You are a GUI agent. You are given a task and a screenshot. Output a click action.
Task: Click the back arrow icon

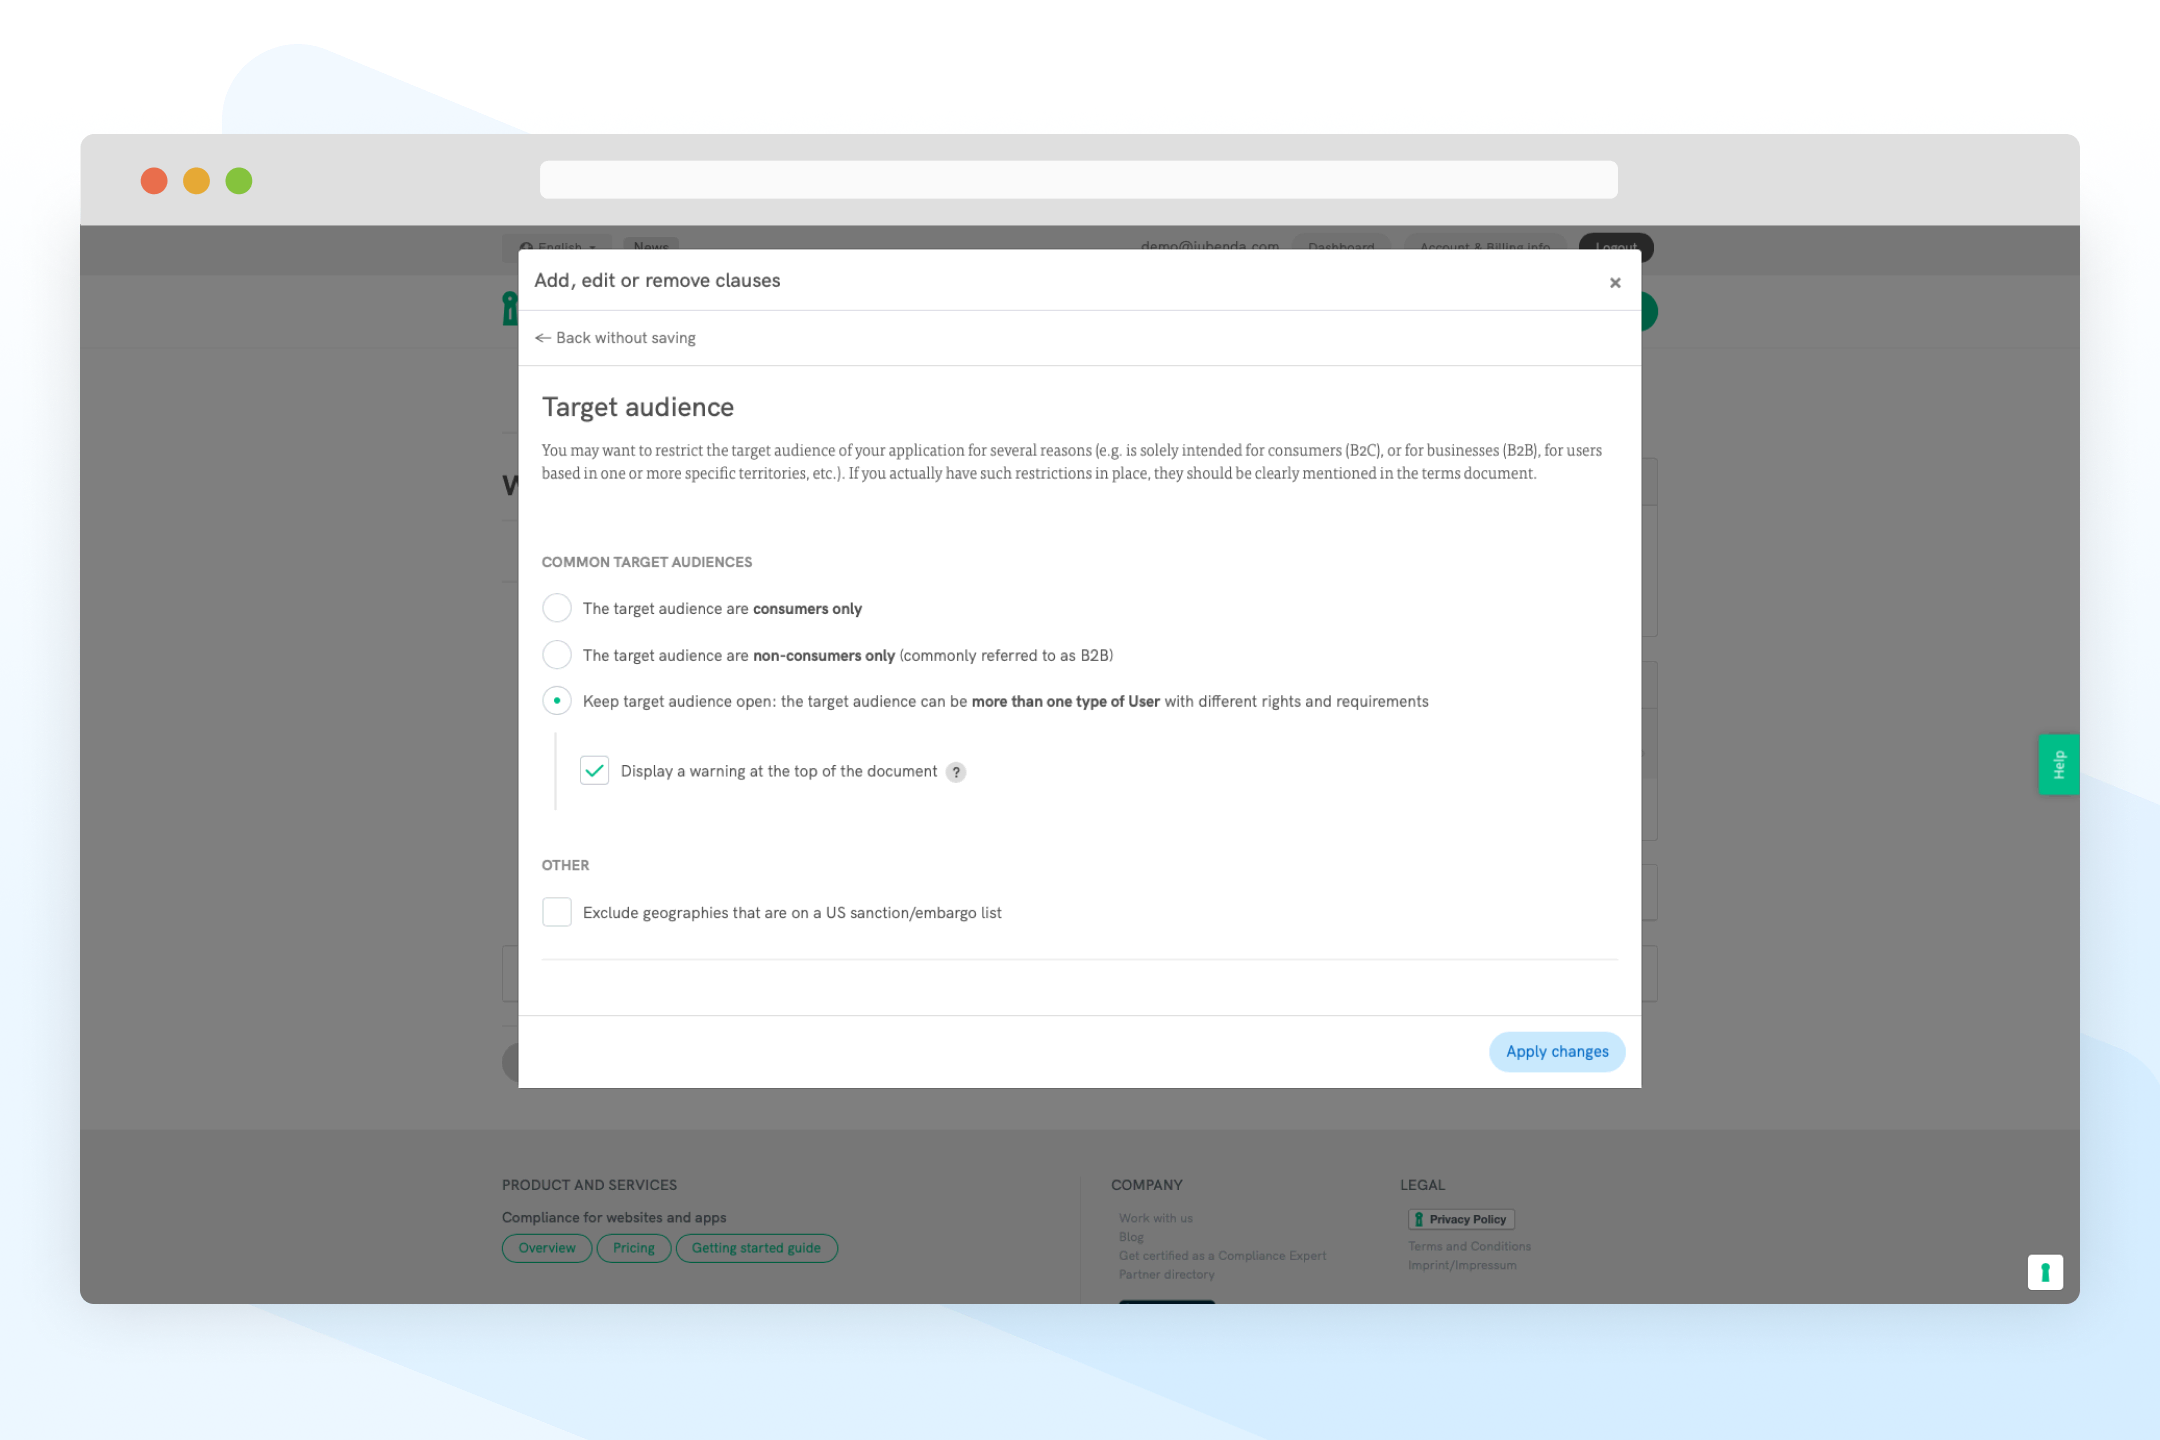coord(543,338)
